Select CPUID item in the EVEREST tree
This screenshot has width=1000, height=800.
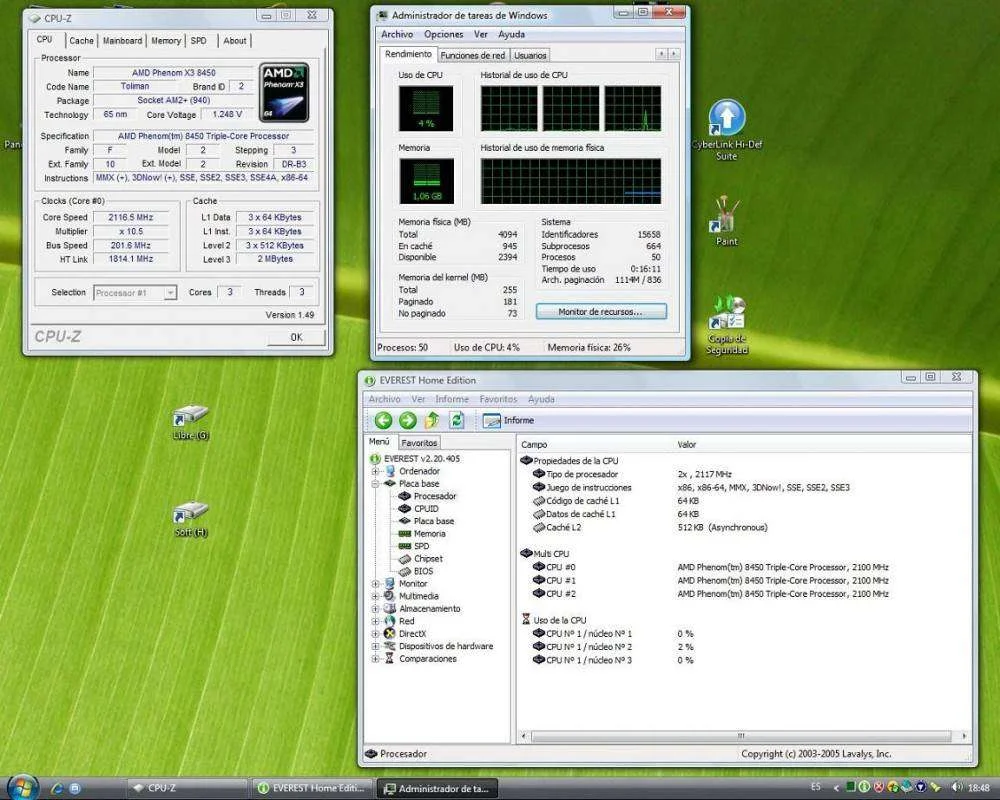[x=426, y=509]
